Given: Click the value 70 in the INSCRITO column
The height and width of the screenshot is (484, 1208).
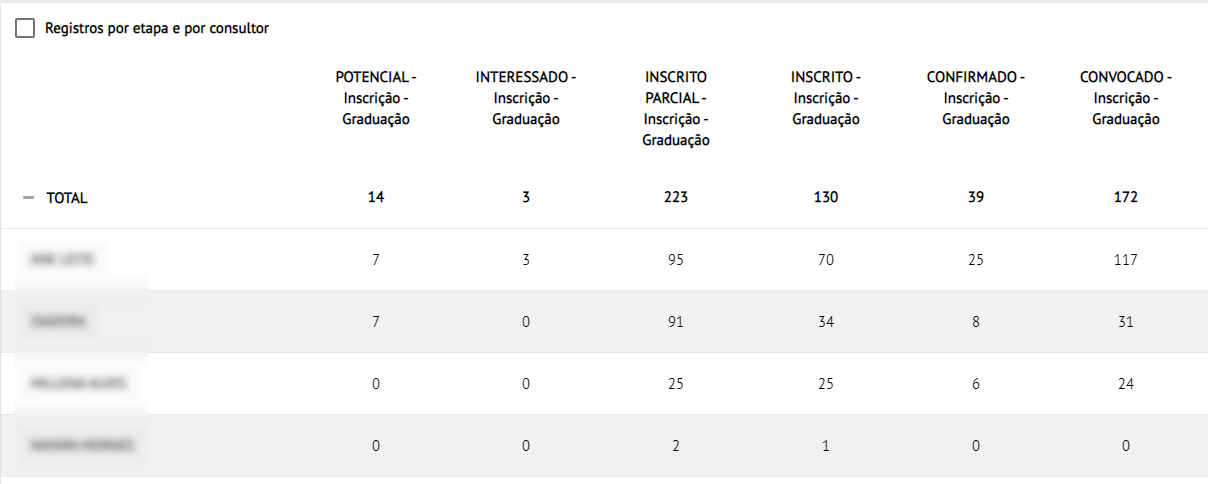Looking at the screenshot, I should coord(826,260).
